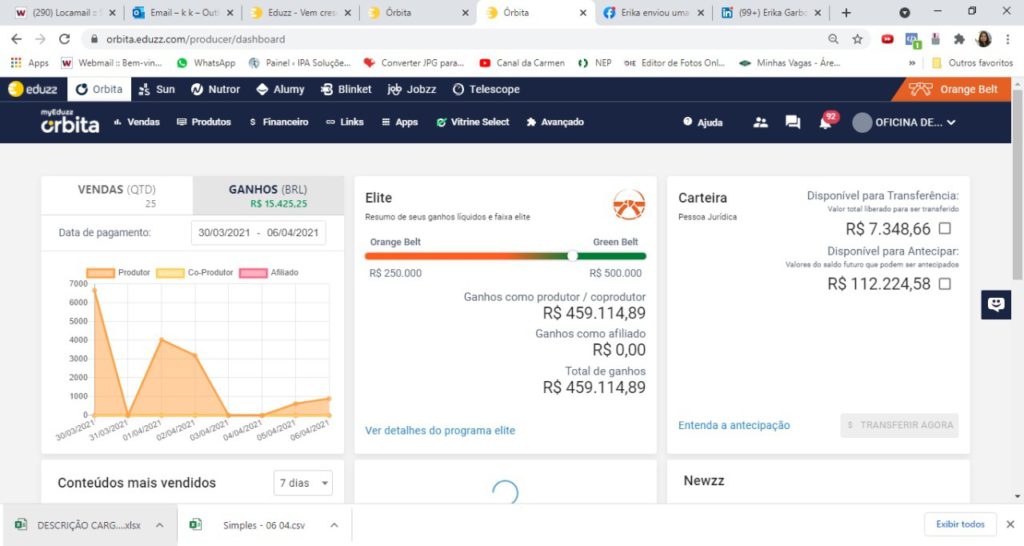Open the Outros favoritos folder
This screenshot has height=546, width=1024.
tap(972, 63)
